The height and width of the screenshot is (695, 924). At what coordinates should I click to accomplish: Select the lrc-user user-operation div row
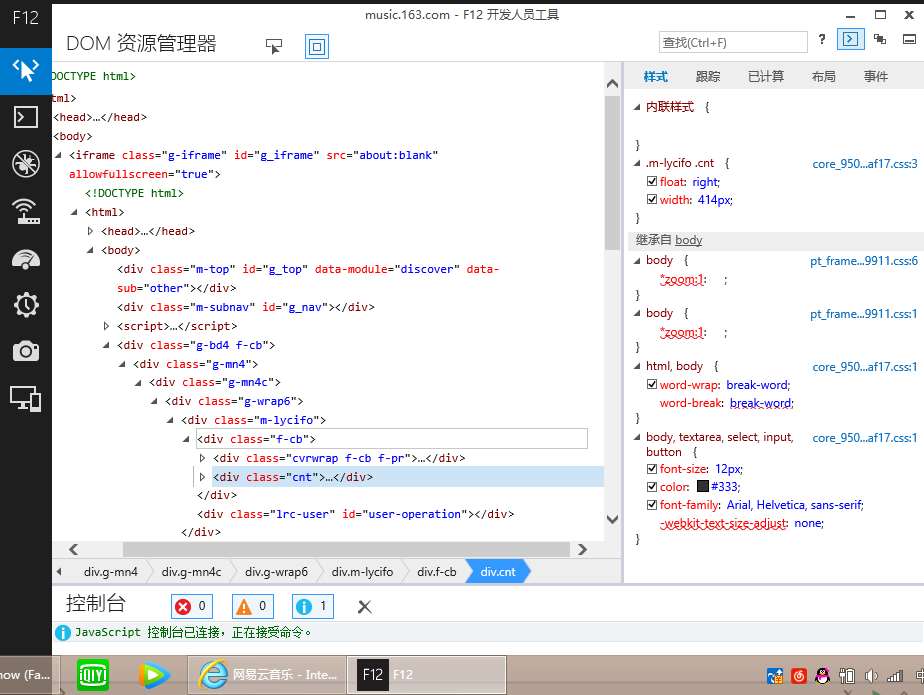(x=355, y=514)
